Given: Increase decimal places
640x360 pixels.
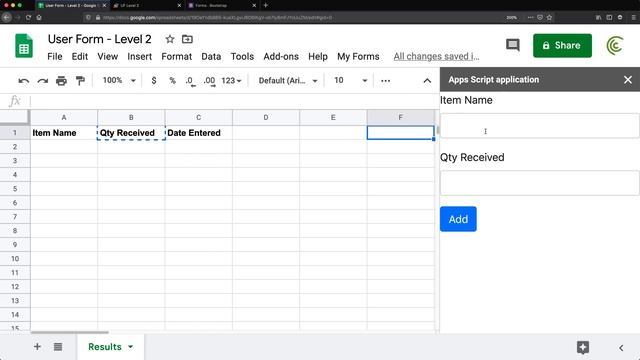Looking at the screenshot, I should tap(209, 81).
